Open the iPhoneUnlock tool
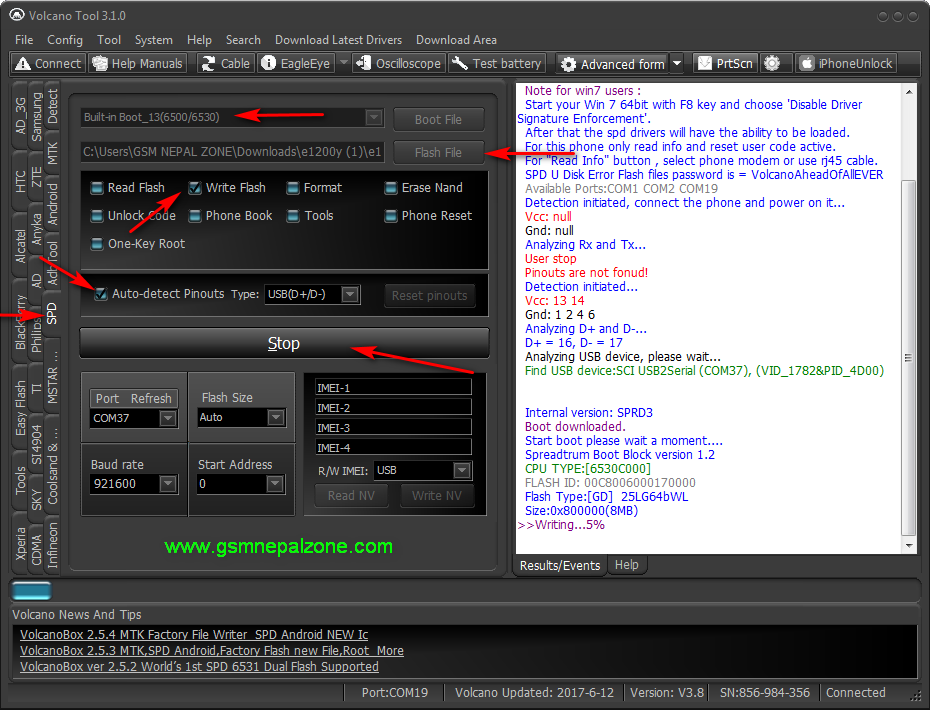 (x=846, y=63)
